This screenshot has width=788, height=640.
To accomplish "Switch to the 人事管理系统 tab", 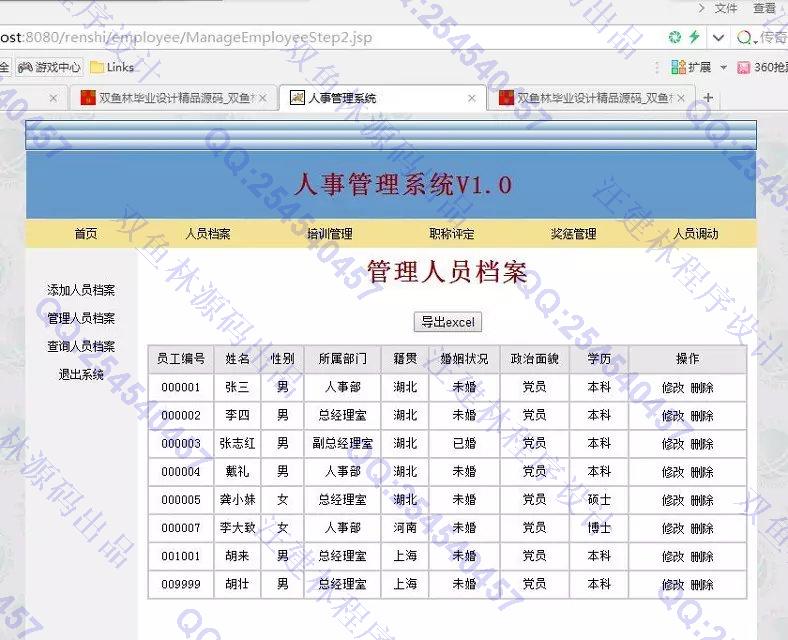I will point(382,98).
